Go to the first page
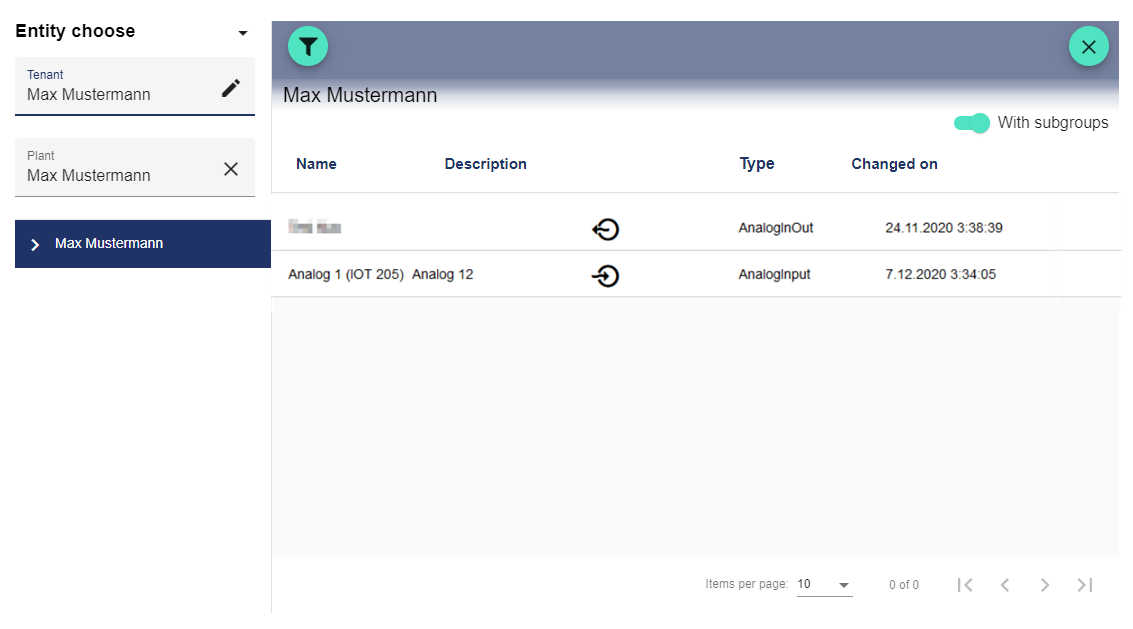The image size is (1133, 629). coord(965,585)
